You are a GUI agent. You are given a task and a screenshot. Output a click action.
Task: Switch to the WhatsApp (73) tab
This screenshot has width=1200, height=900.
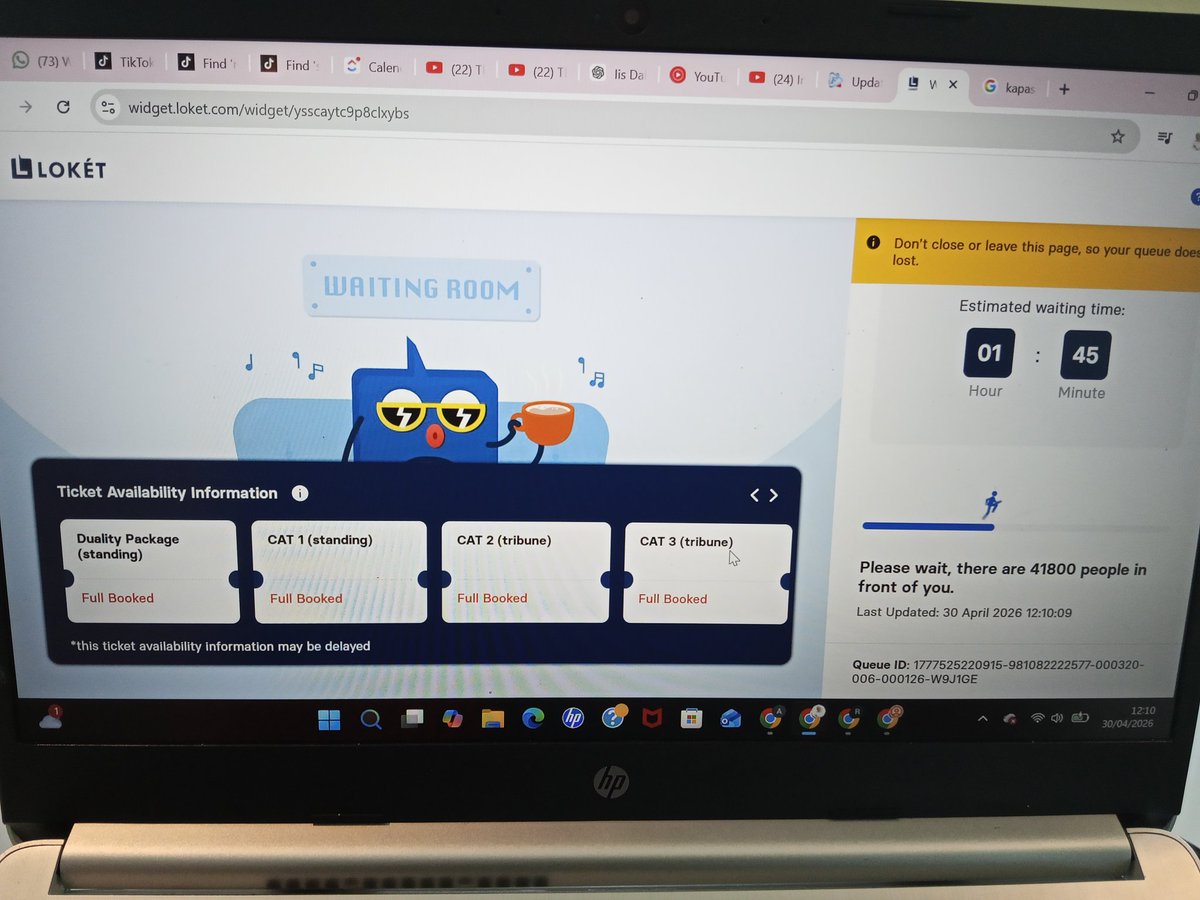tap(41, 61)
